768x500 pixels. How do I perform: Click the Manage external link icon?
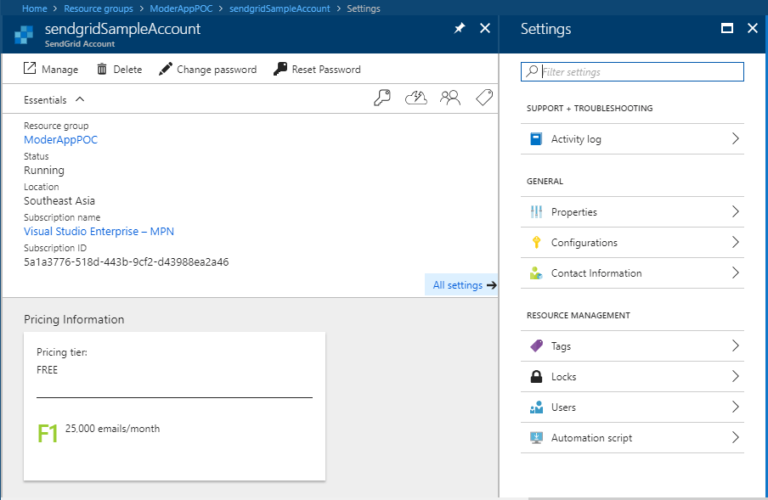click(x=30, y=69)
